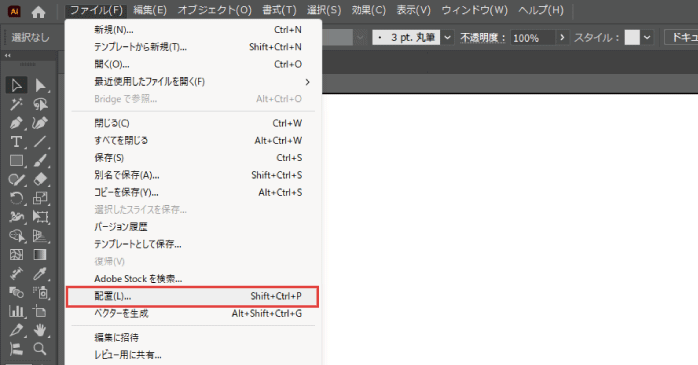Activate the Type tool
698x365 pixels.
[x=16, y=142]
